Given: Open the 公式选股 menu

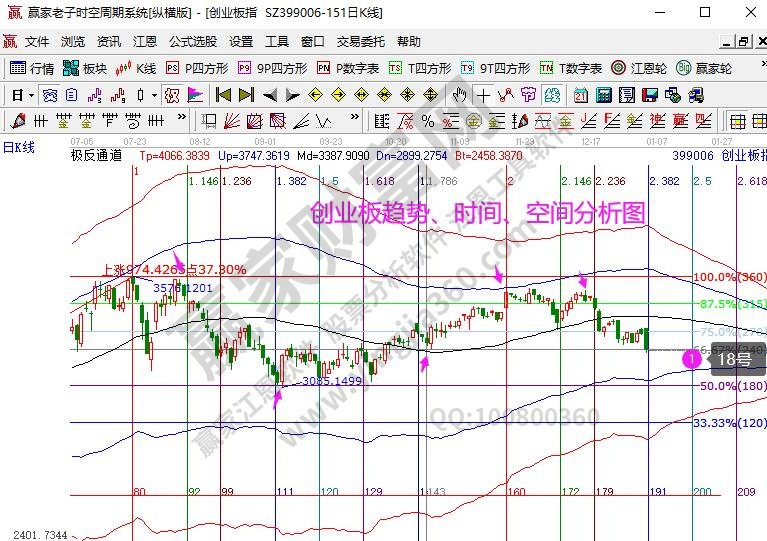Looking at the screenshot, I should pyautogui.click(x=192, y=42).
